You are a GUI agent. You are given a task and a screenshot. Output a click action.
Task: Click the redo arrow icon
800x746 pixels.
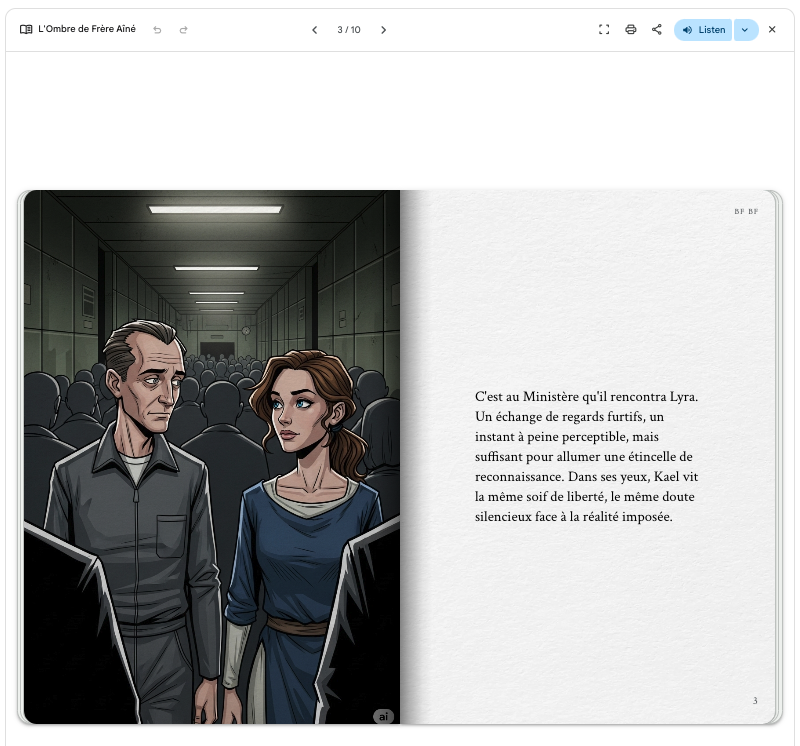(183, 30)
